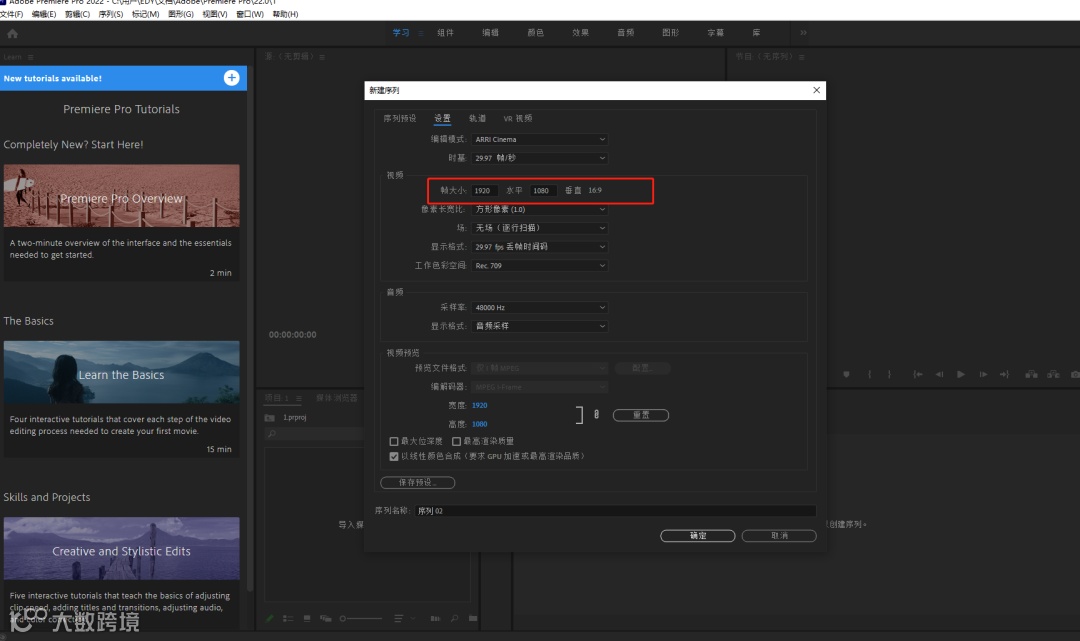
Task: Switch to the 颜色 workspace
Action: click(535, 32)
